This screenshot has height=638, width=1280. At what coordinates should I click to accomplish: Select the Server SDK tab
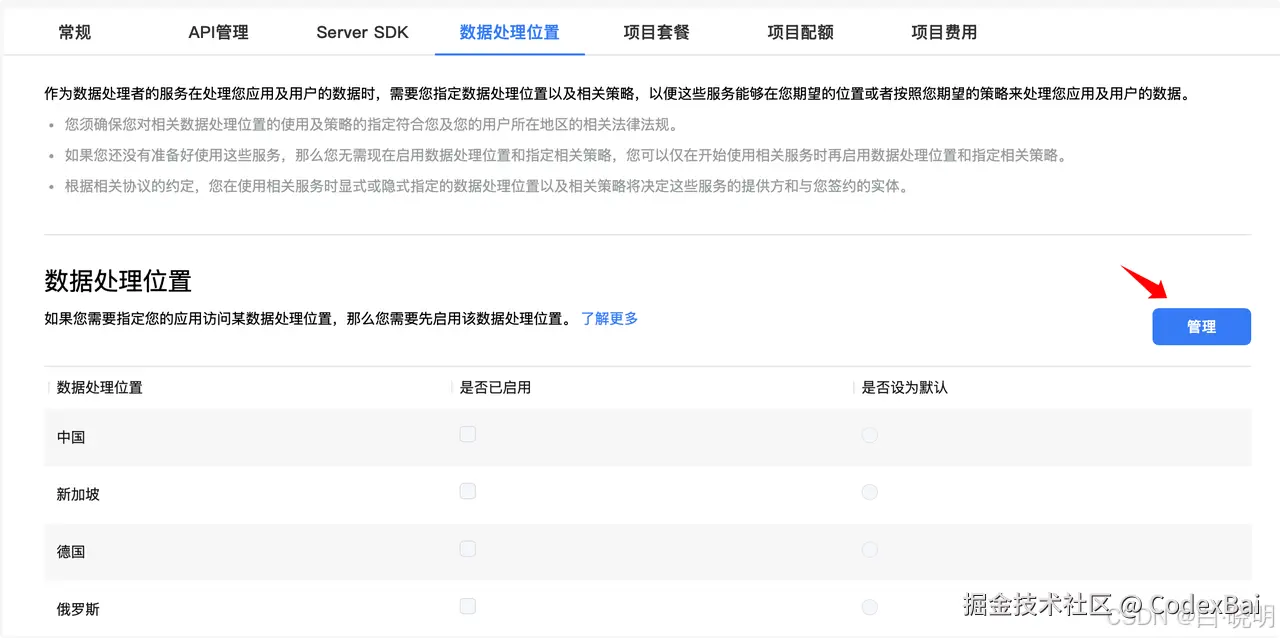coord(362,32)
